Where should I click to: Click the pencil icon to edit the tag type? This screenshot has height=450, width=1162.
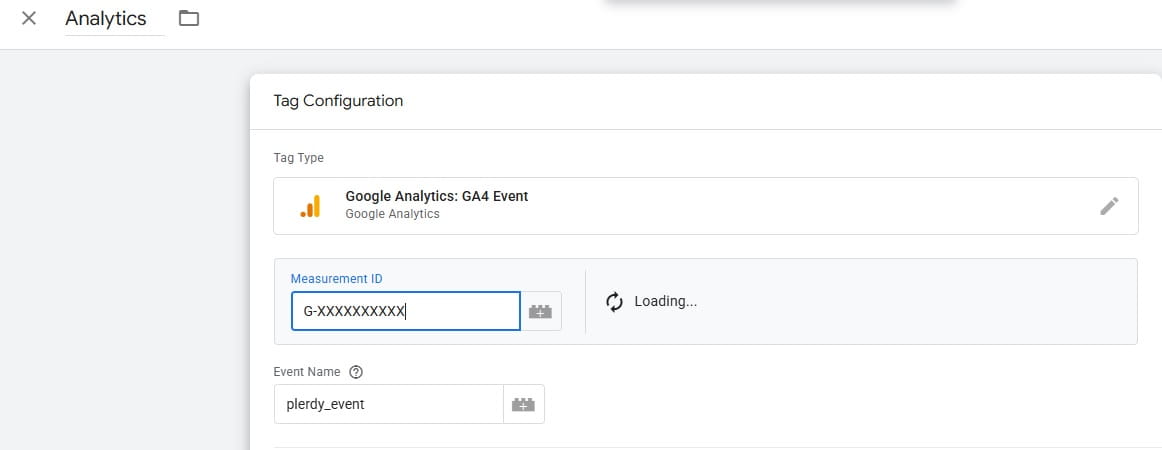(1109, 206)
